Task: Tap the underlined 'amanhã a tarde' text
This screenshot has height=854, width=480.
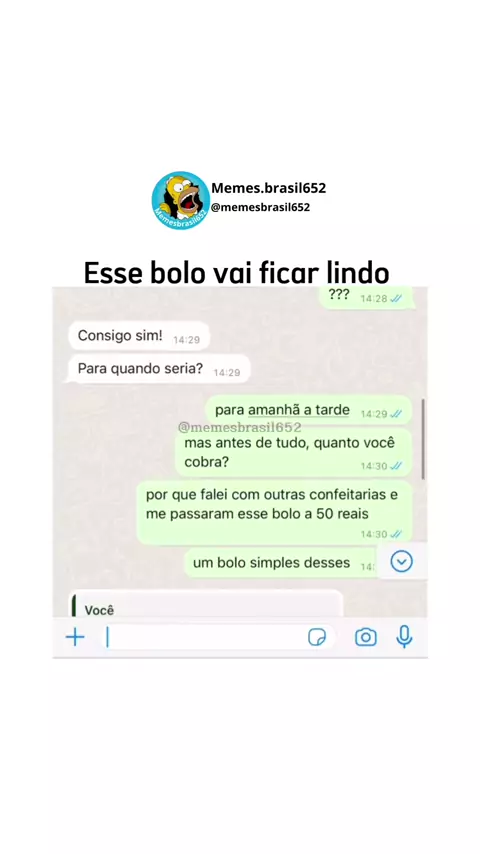Action: coord(299,411)
